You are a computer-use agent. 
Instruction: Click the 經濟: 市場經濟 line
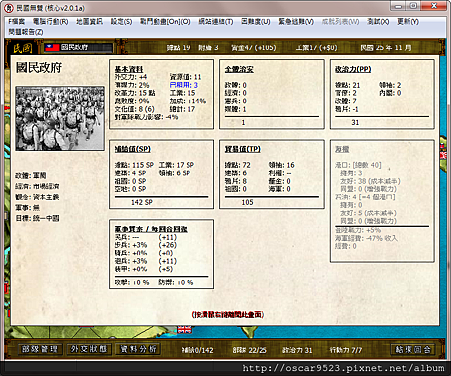[x=37, y=186]
